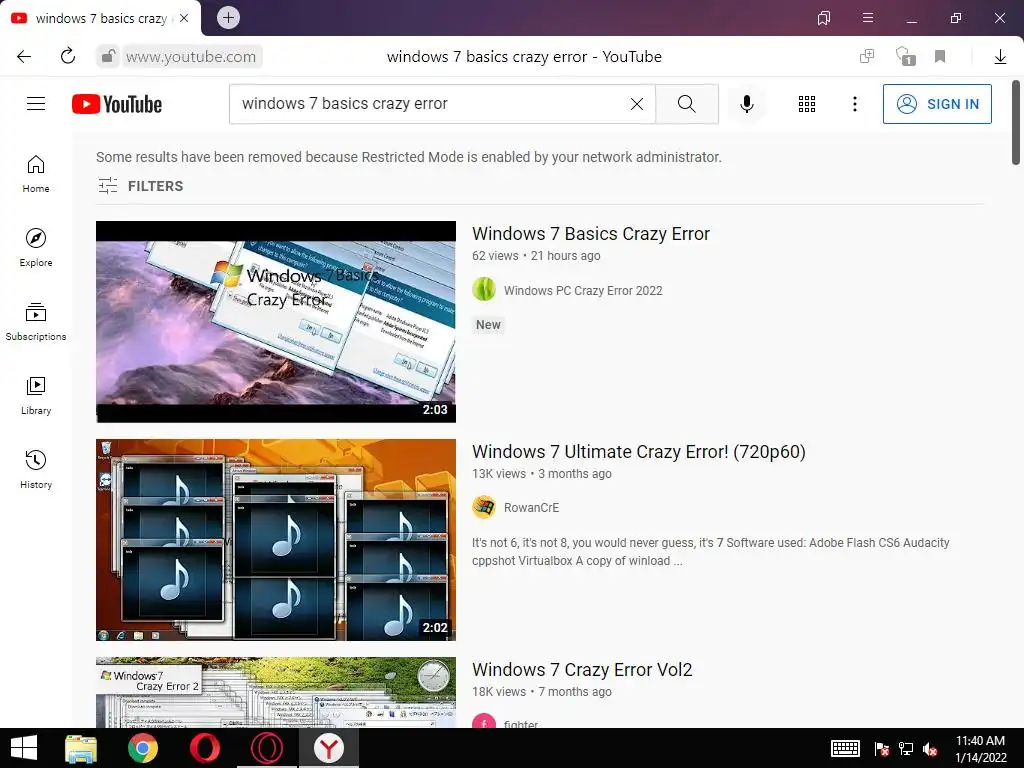Open the YouTube hamburger guide menu
The width and height of the screenshot is (1024, 768).
[x=36, y=104]
